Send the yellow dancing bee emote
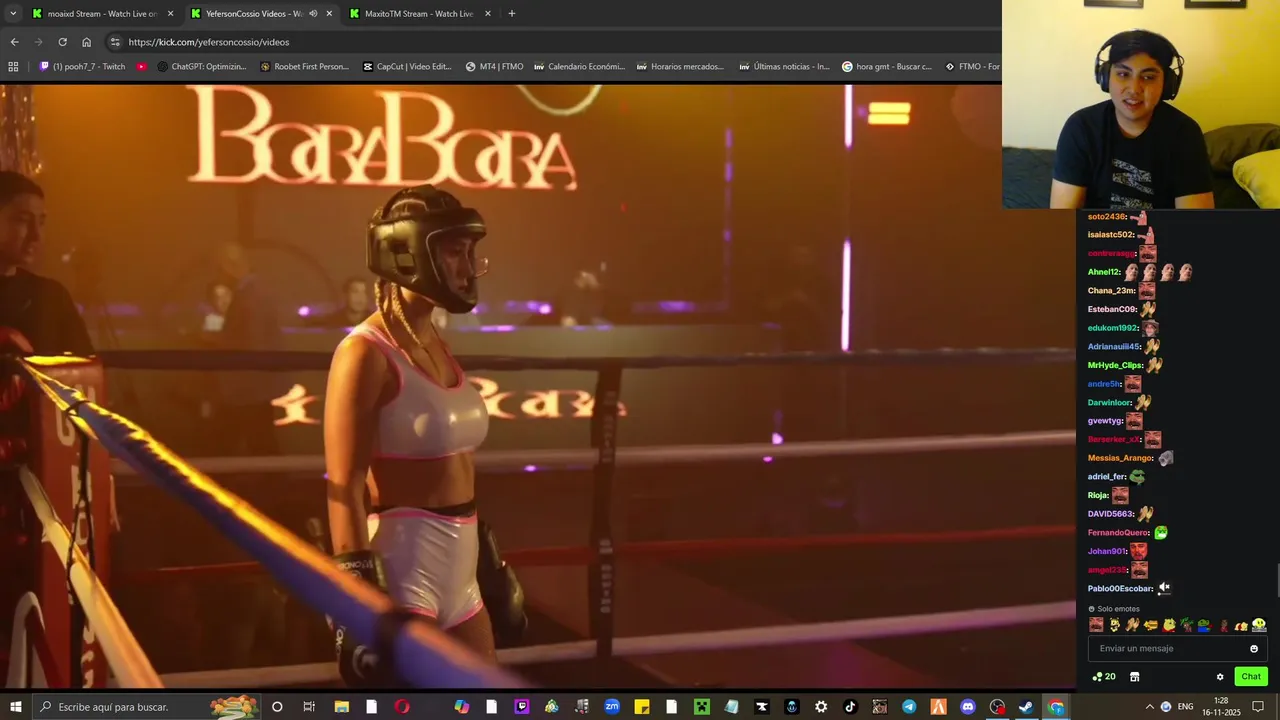The image size is (1280, 720). 1114,625
